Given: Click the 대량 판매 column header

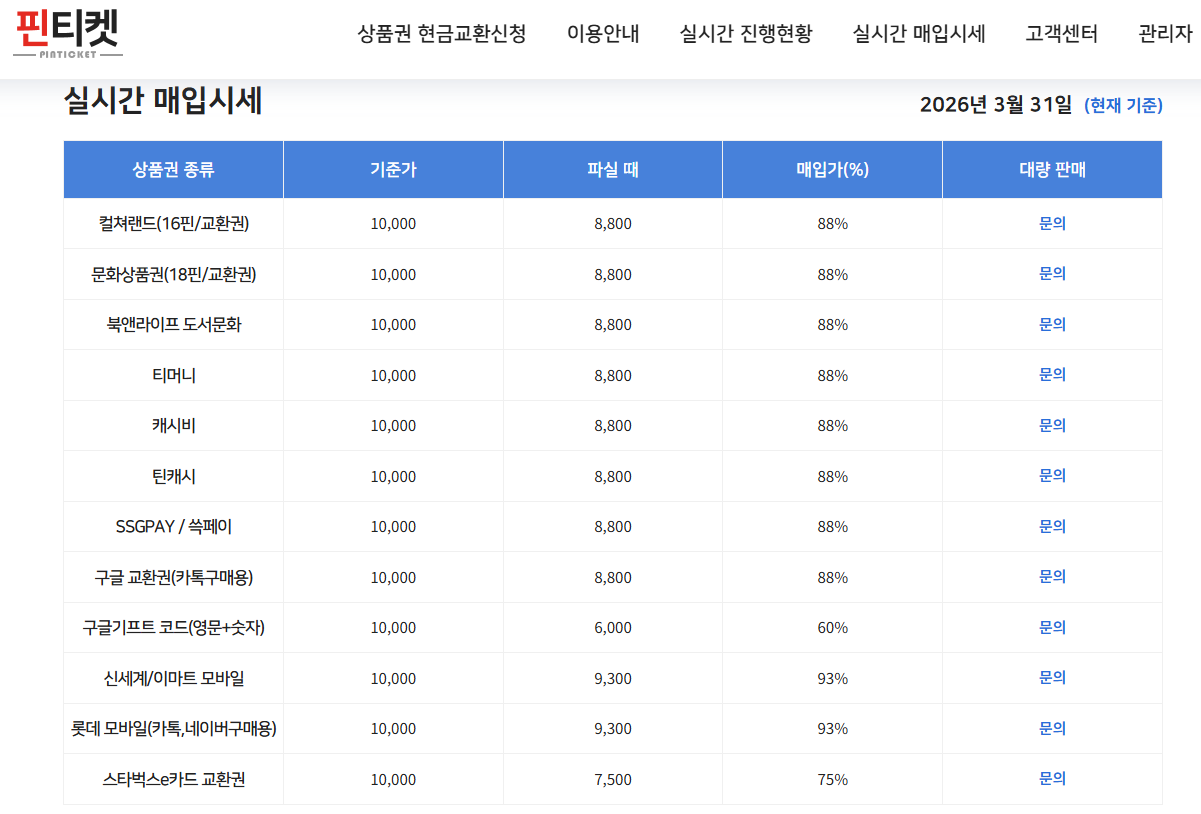Looking at the screenshot, I should click(x=1052, y=170).
